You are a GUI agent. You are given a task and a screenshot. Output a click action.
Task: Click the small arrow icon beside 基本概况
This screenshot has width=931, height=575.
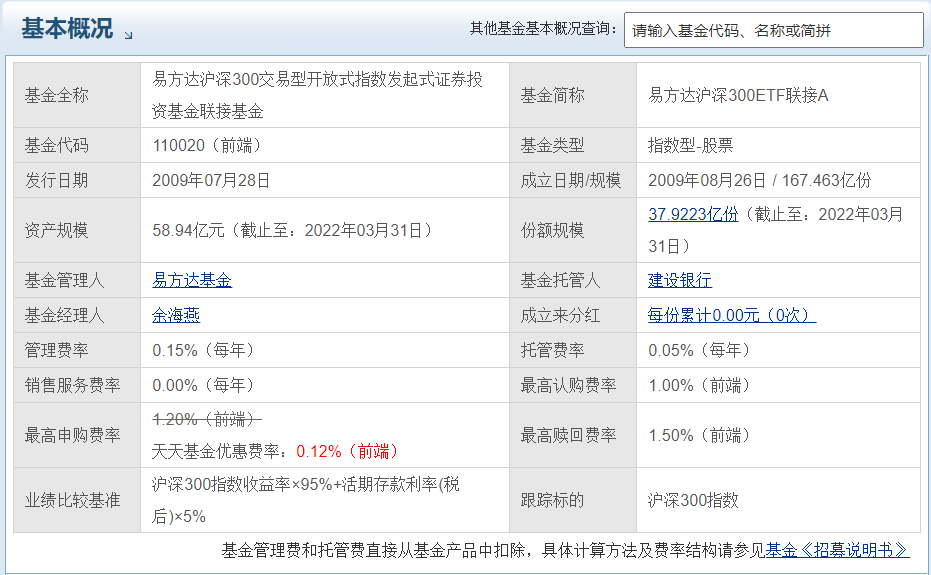tap(128, 35)
